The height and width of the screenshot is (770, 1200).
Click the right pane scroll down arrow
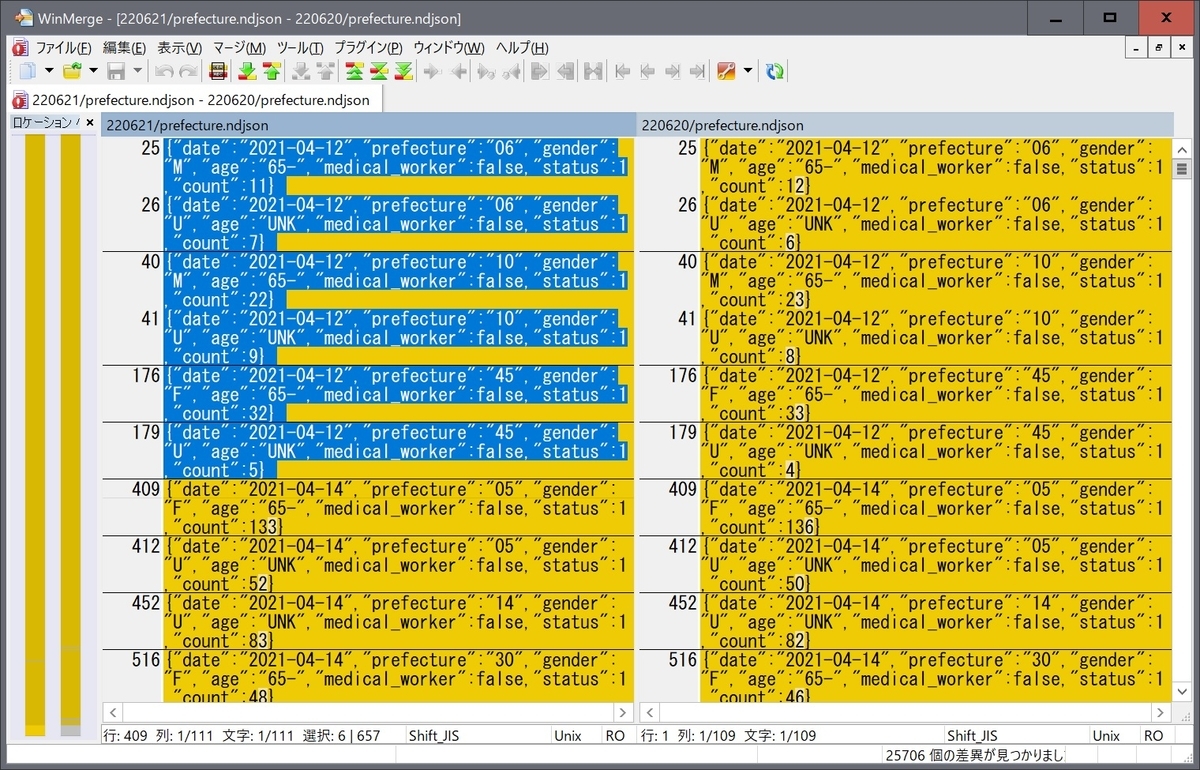click(1180, 692)
